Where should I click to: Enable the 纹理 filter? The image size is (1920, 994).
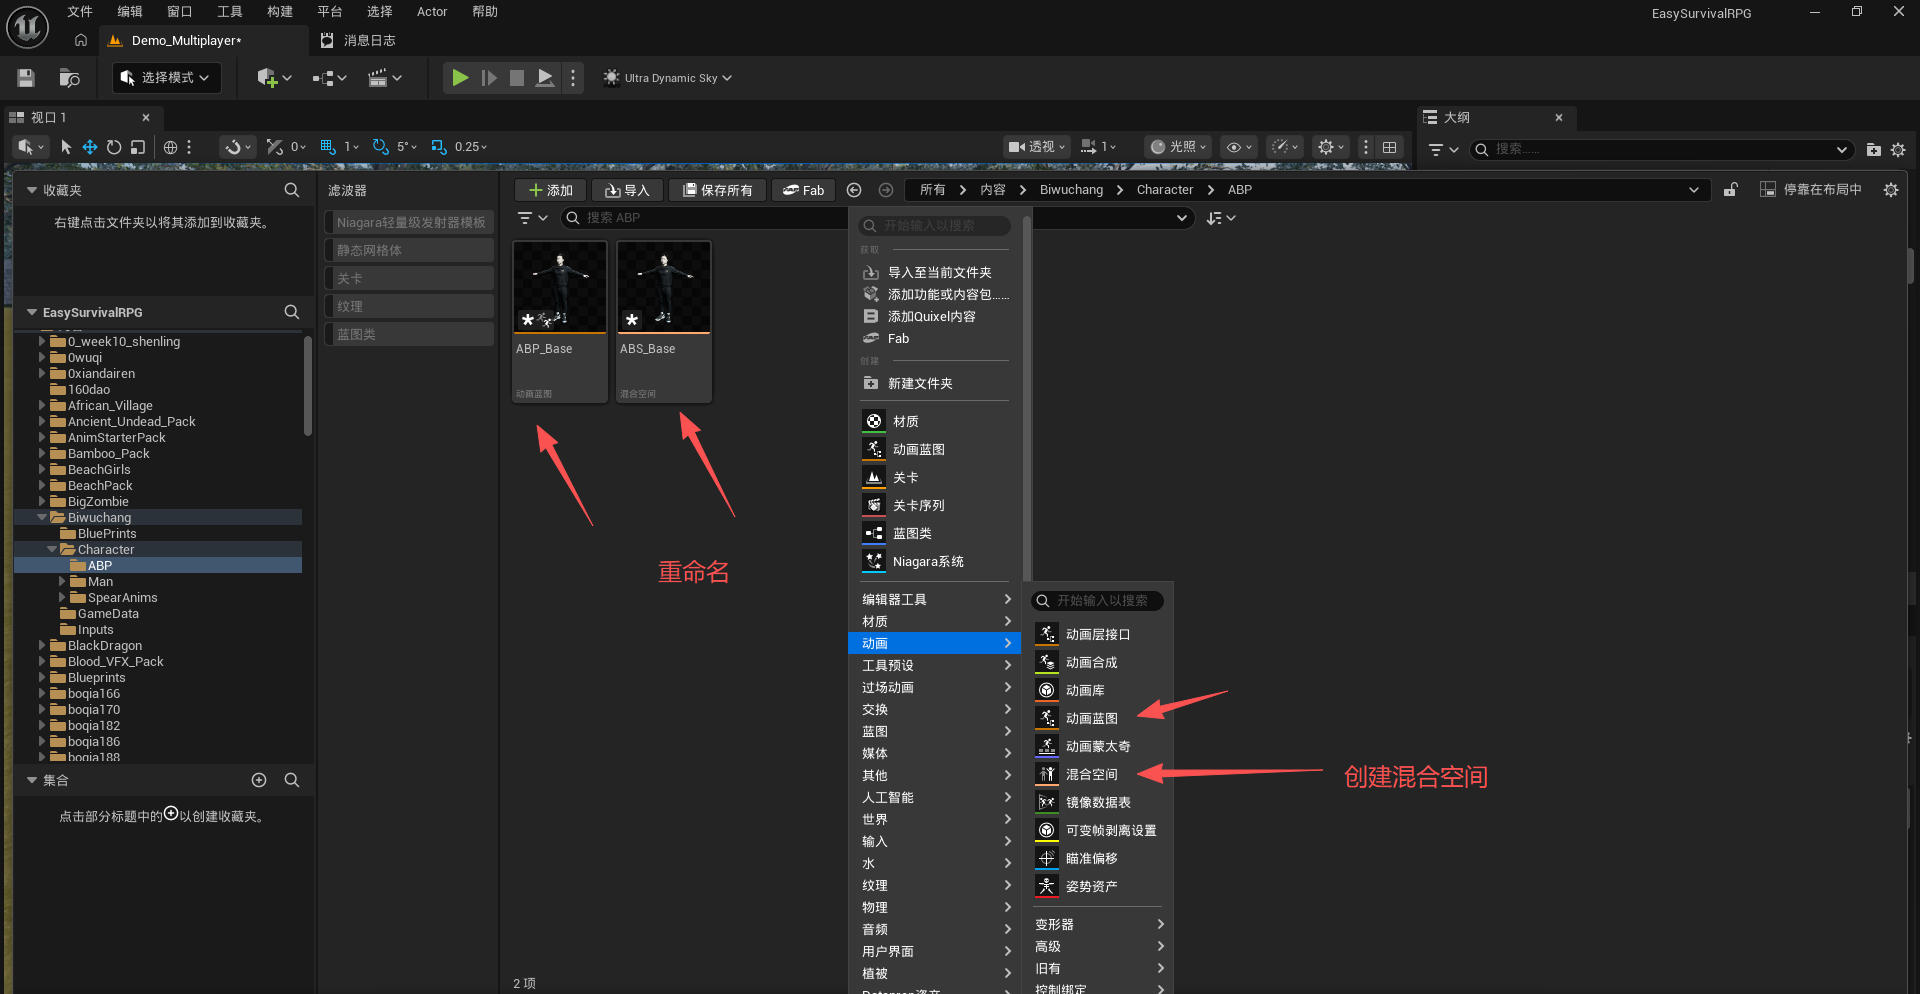409,307
